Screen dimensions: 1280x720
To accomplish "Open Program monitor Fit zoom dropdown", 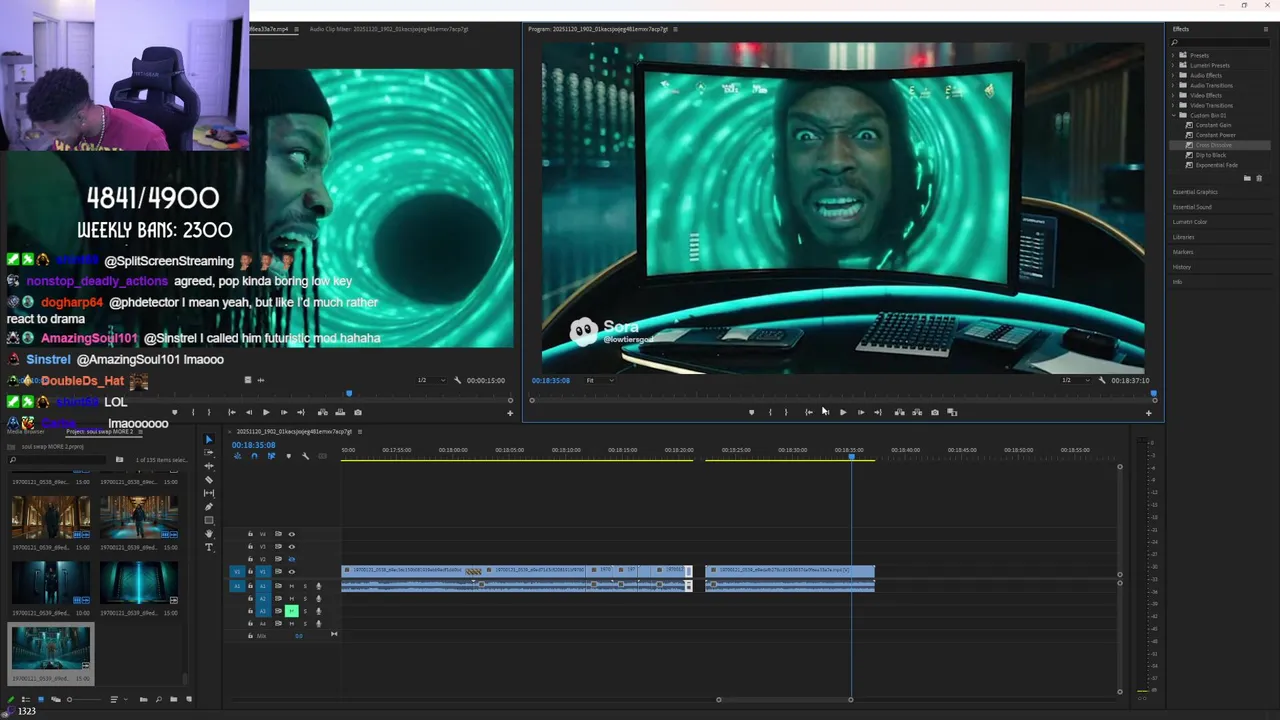I will [599, 380].
